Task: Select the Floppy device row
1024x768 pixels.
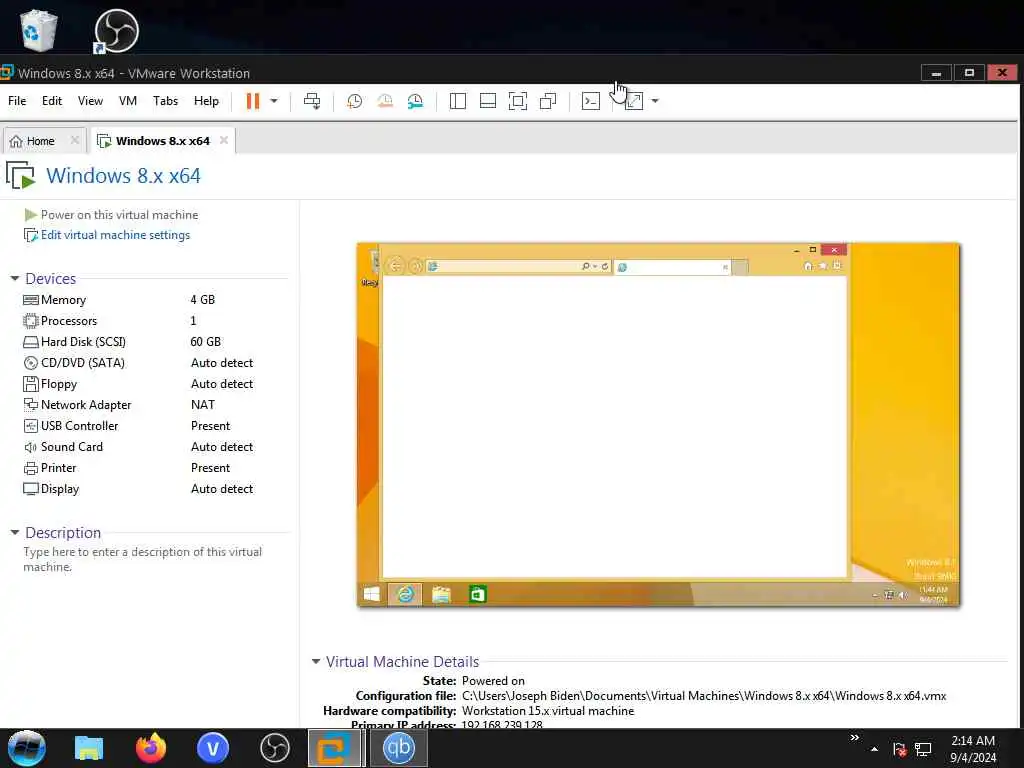Action: pyautogui.click(x=140, y=384)
